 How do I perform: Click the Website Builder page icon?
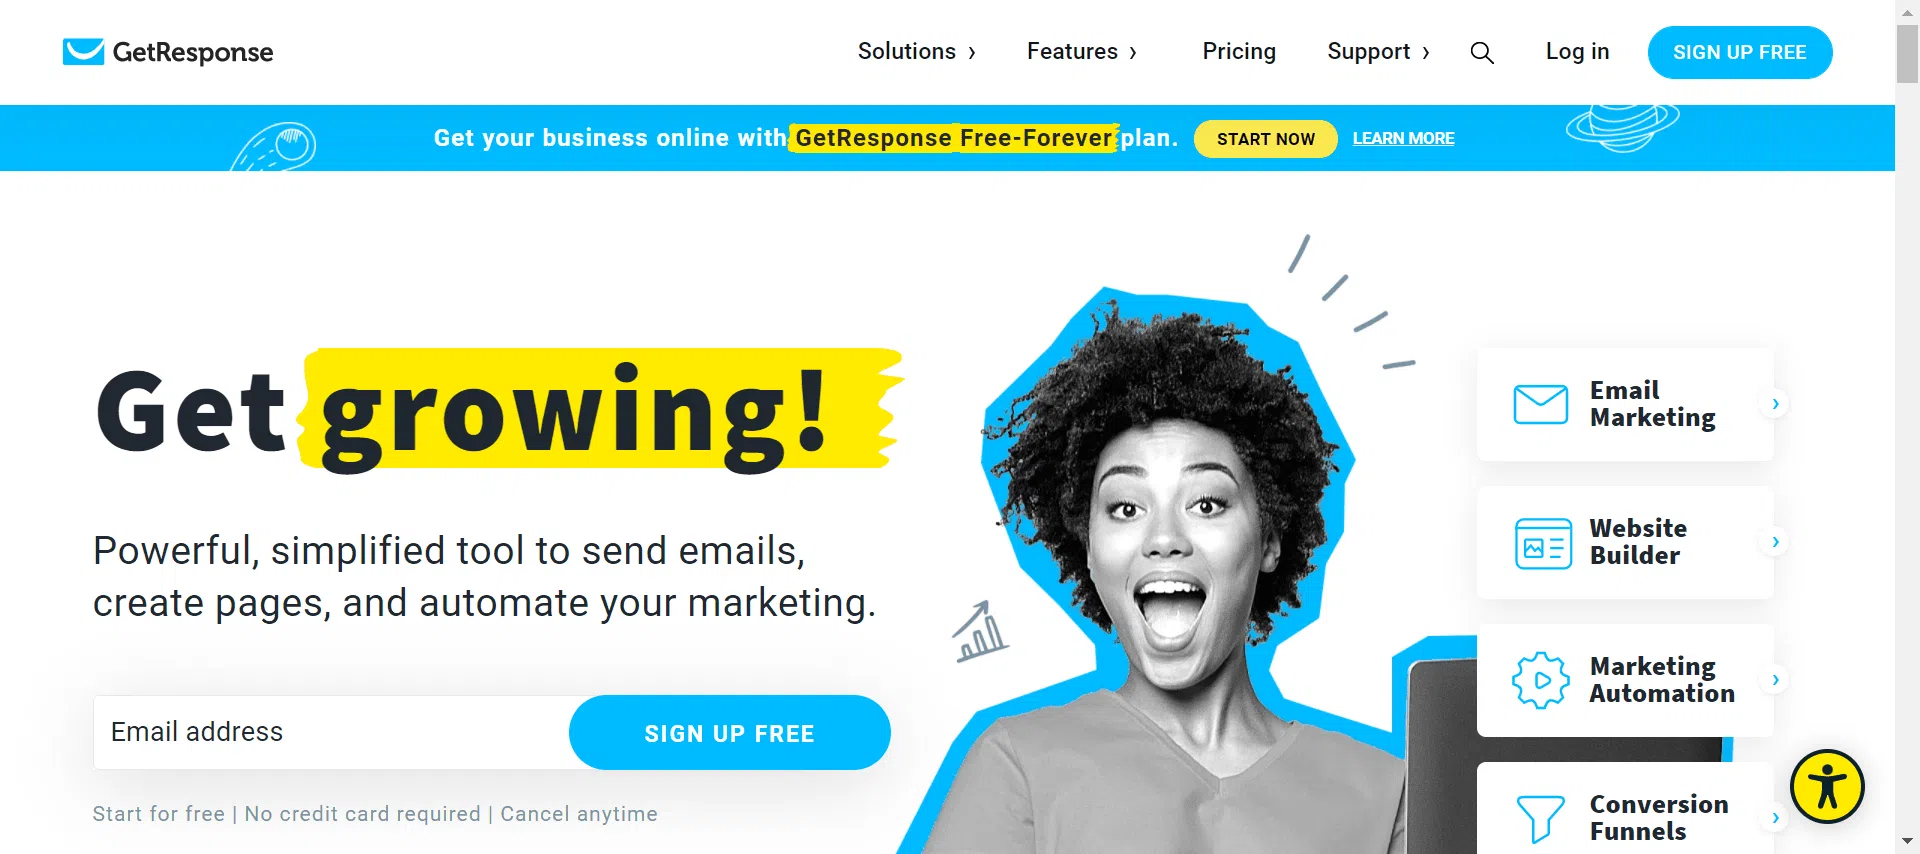click(x=1543, y=543)
